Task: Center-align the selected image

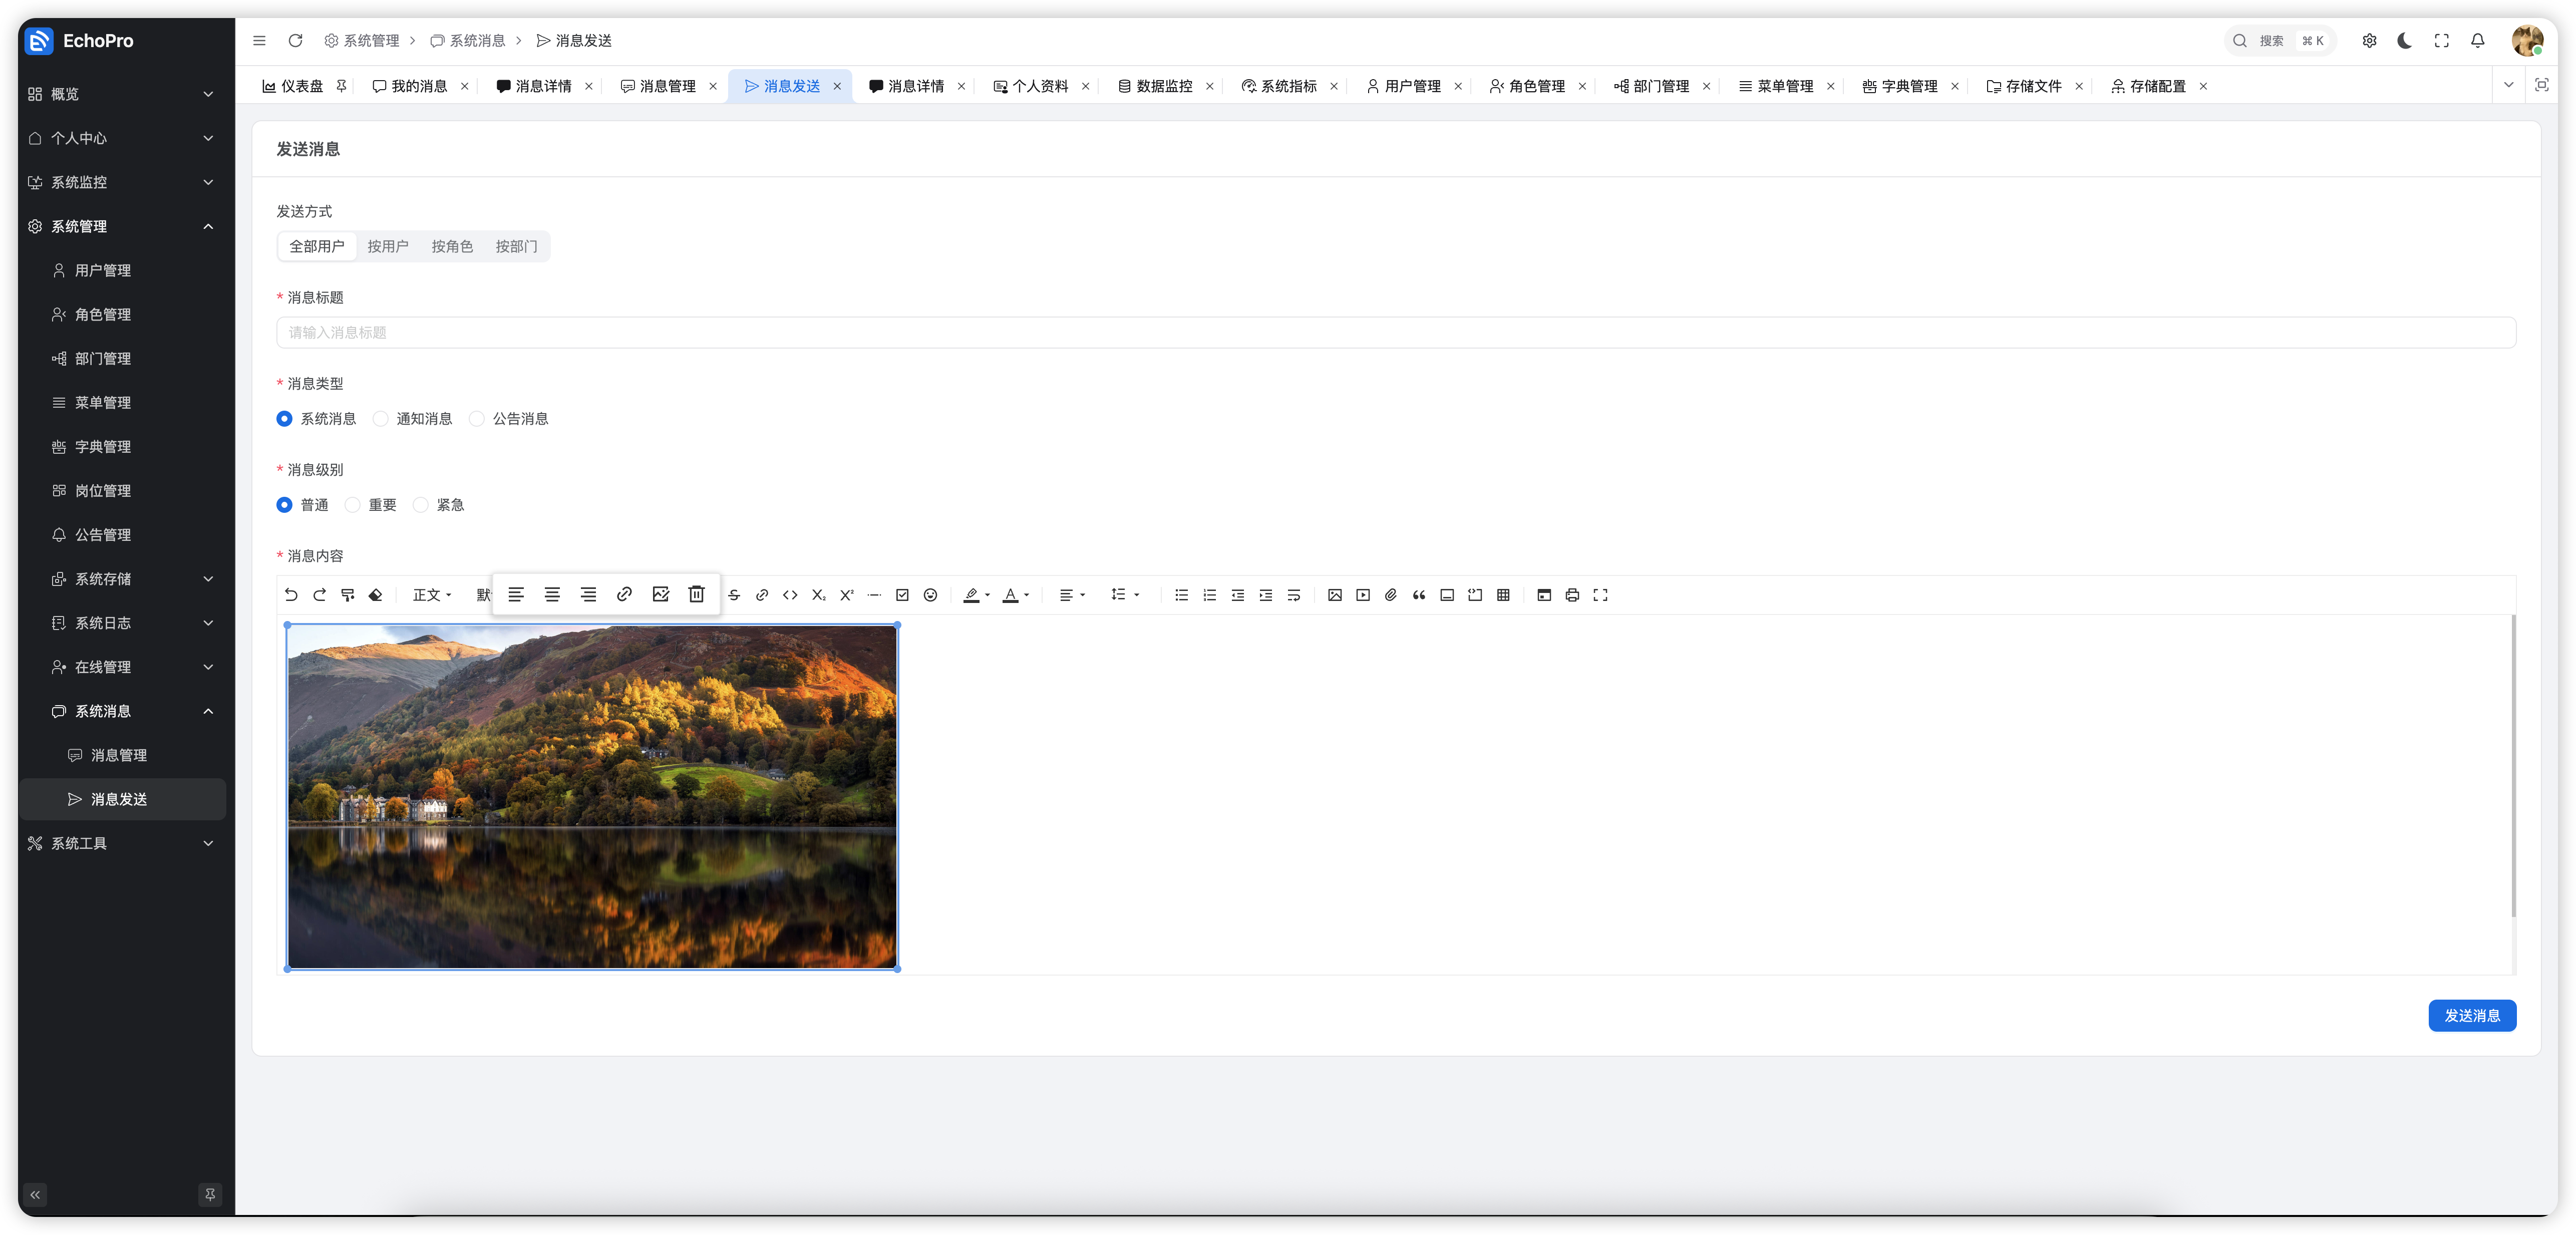Action: pyautogui.click(x=552, y=594)
